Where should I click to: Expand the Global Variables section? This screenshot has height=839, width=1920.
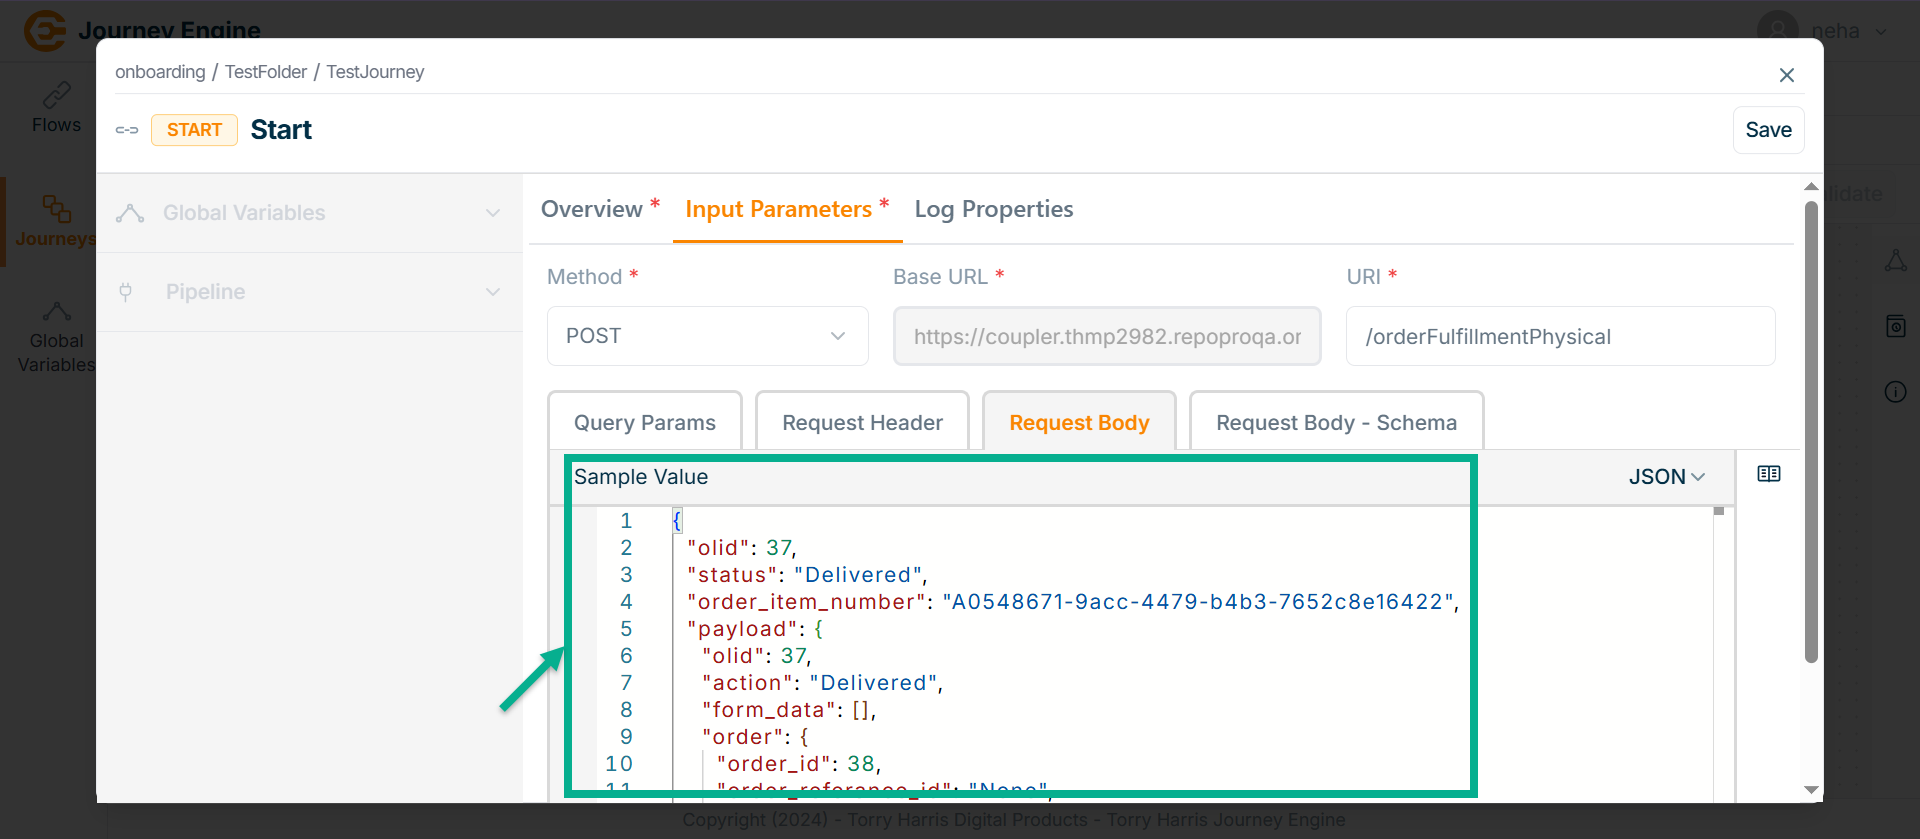(492, 213)
